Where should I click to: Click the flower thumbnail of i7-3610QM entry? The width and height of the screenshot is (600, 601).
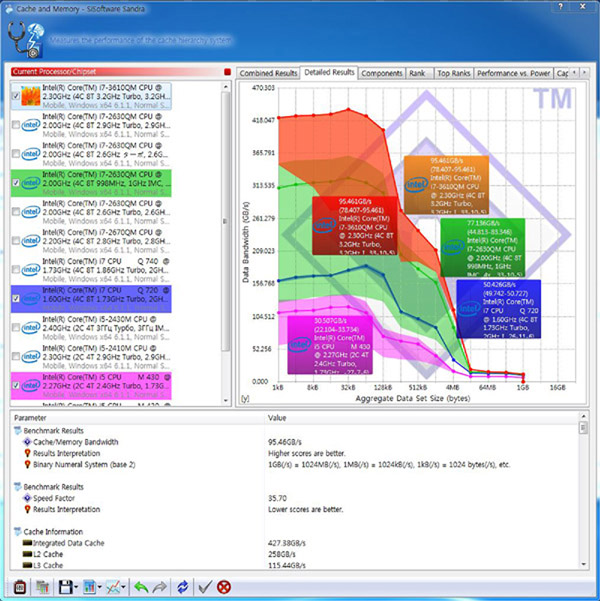tap(31, 96)
